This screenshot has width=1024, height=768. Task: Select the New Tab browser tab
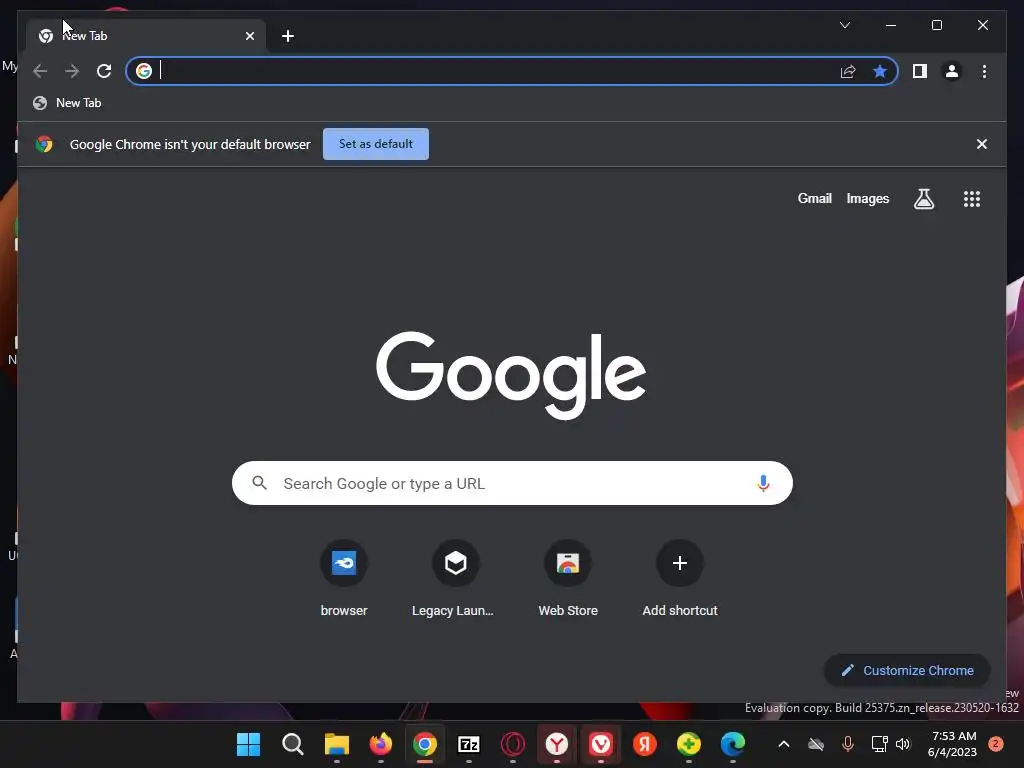146,36
